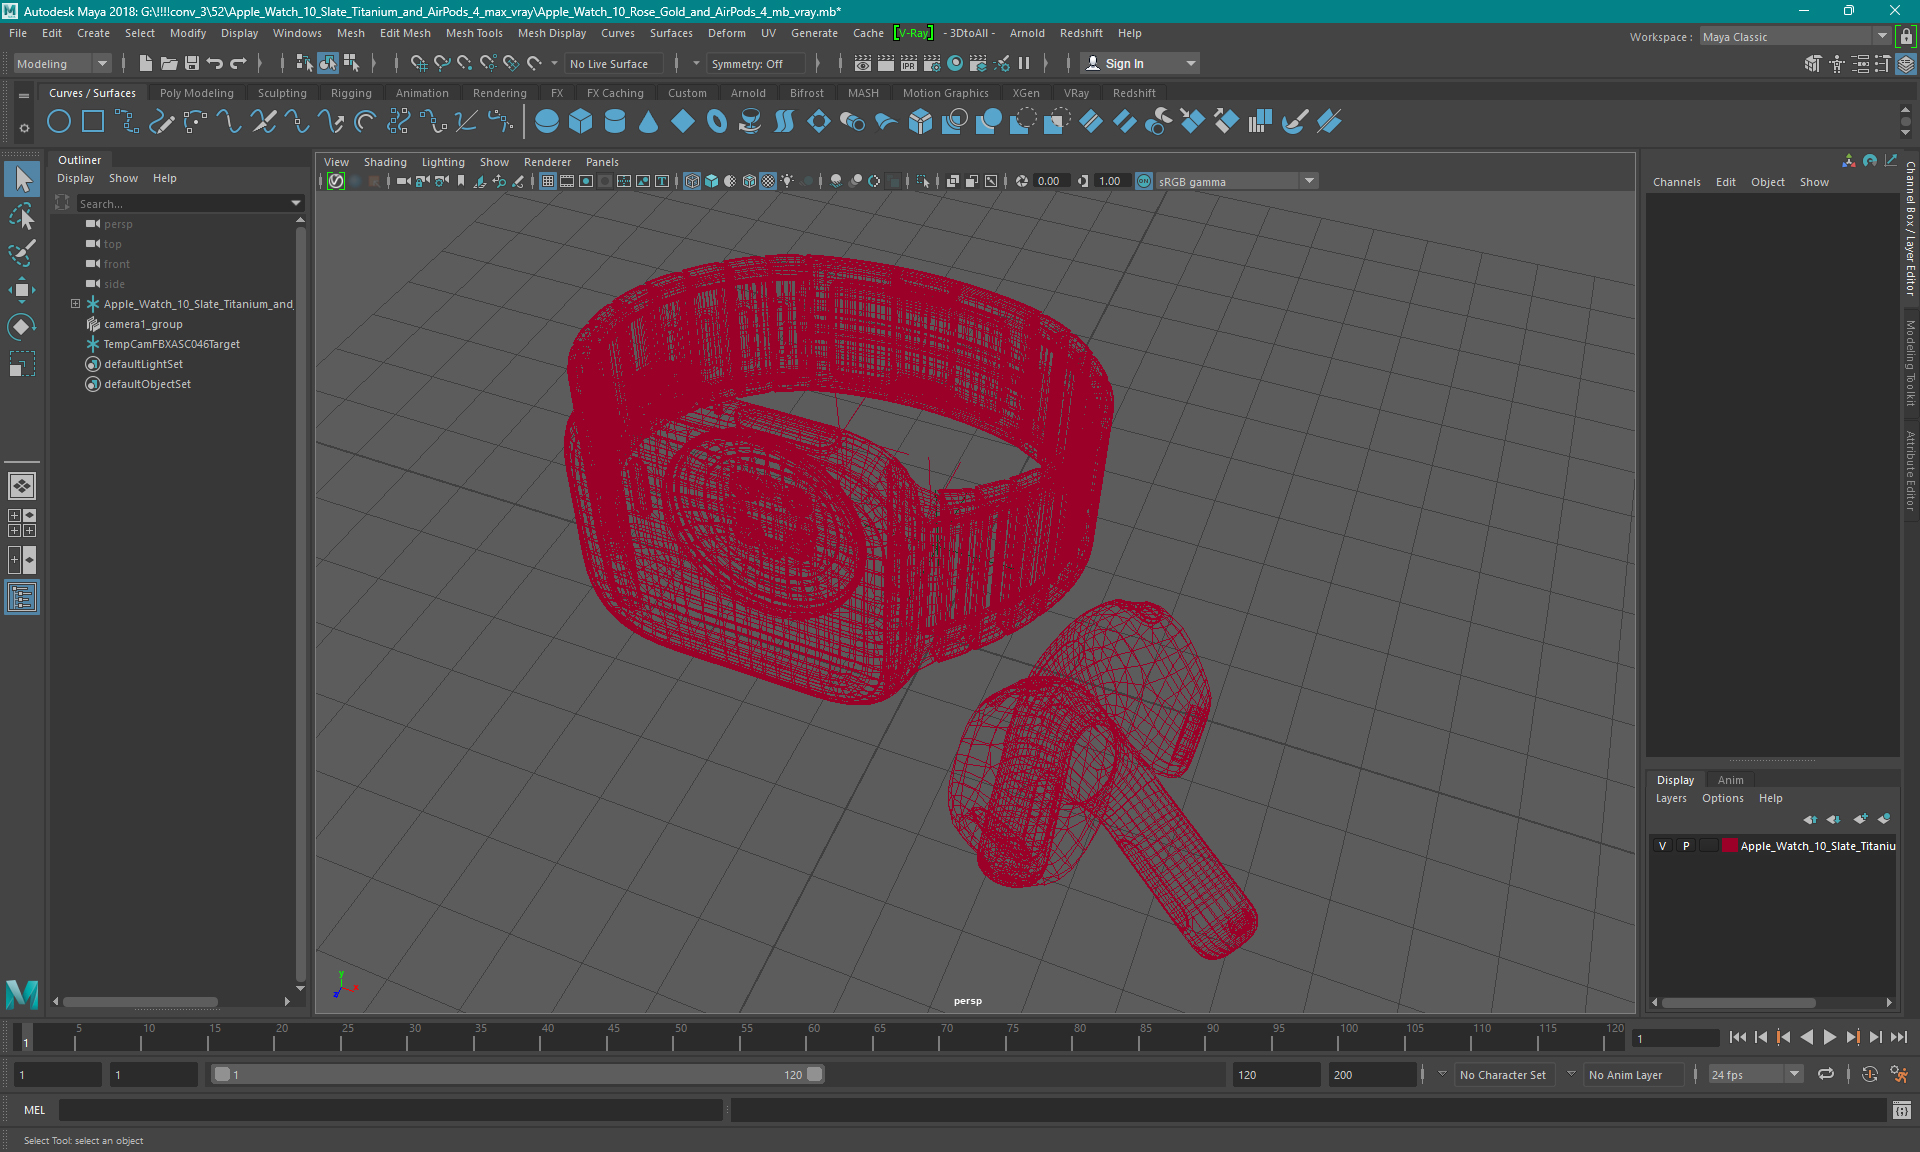1920x1152 pixels.
Task: Click the Save Scene icon
Action: (x=192, y=63)
